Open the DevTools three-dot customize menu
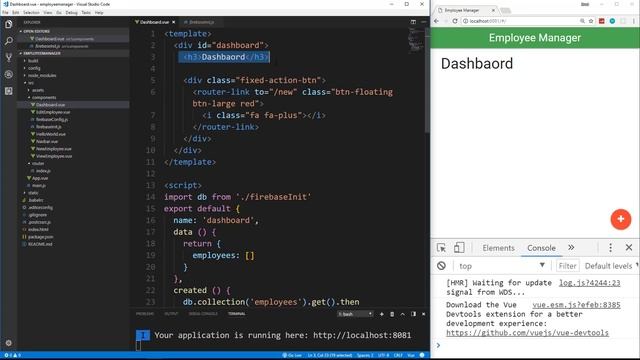Image resolution: width=640 pixels, height=360 pixels. click(x=611, y=248)
